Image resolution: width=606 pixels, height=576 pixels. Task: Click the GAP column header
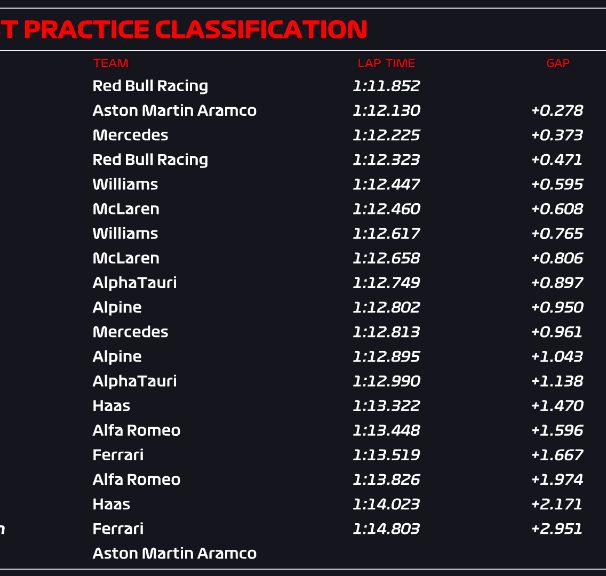pos(558,63)
